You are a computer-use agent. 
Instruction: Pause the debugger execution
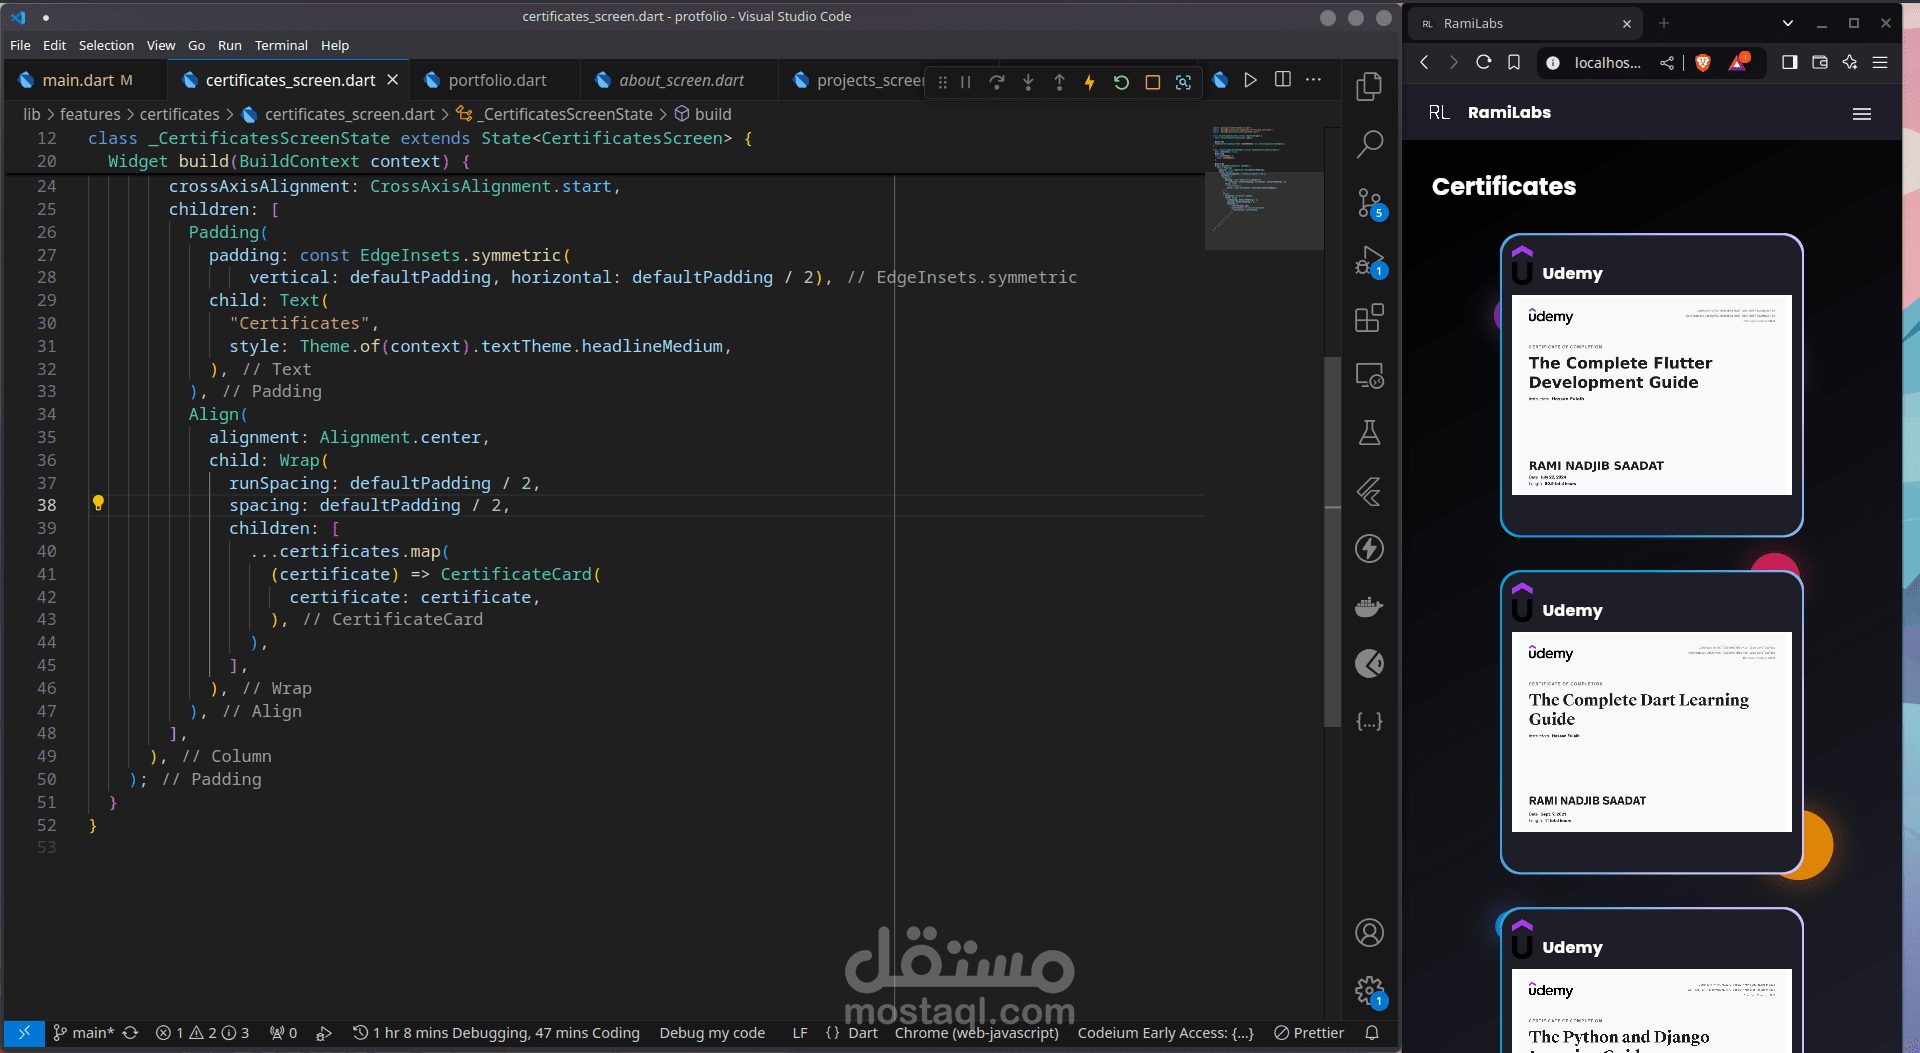click(x=966, y=82)
